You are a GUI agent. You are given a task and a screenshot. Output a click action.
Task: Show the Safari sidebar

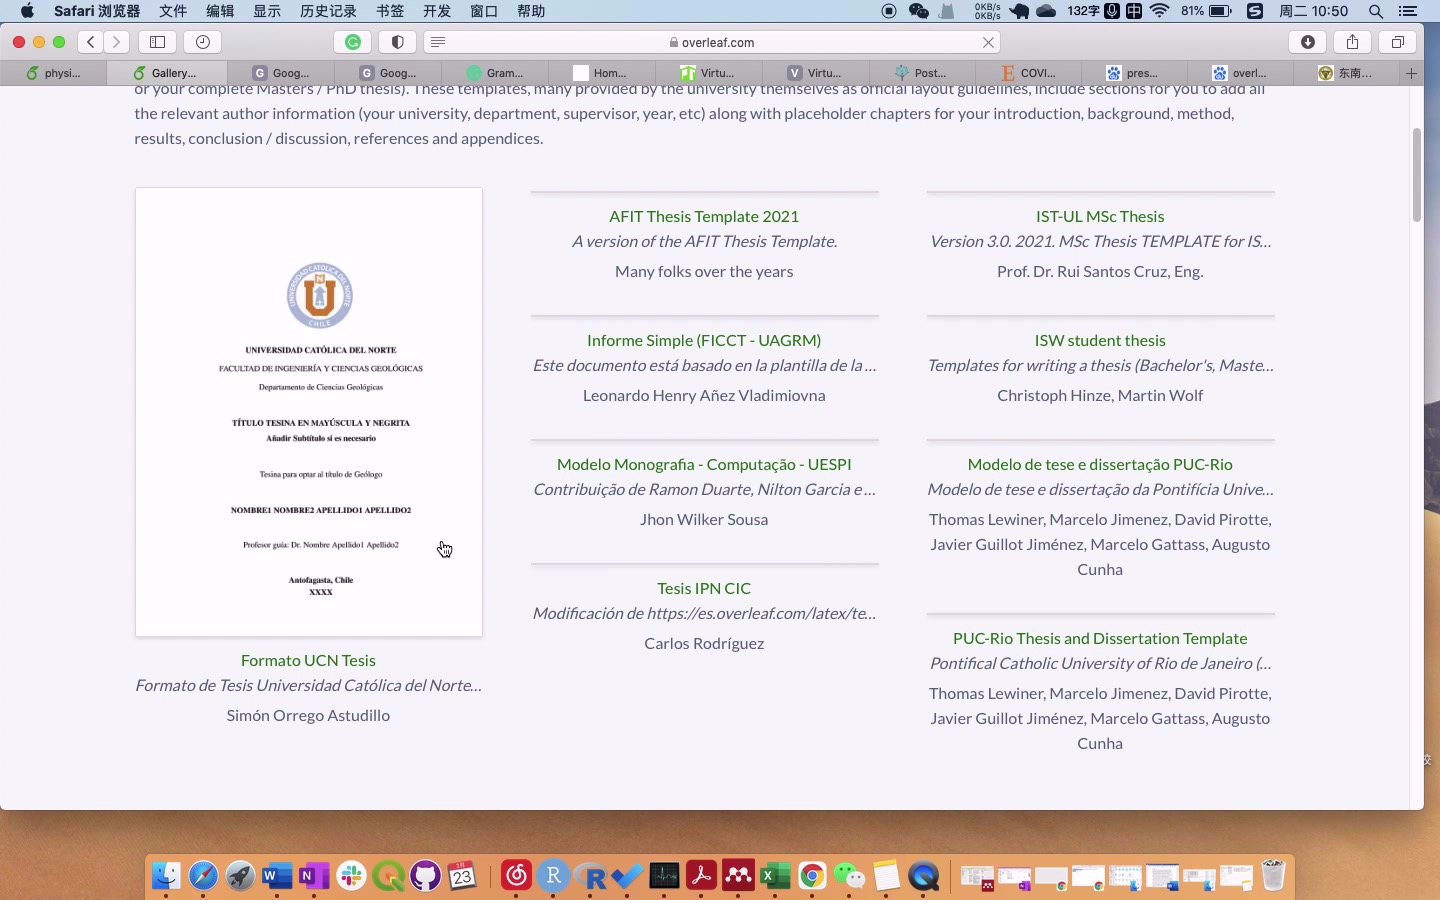coord(157,42)
